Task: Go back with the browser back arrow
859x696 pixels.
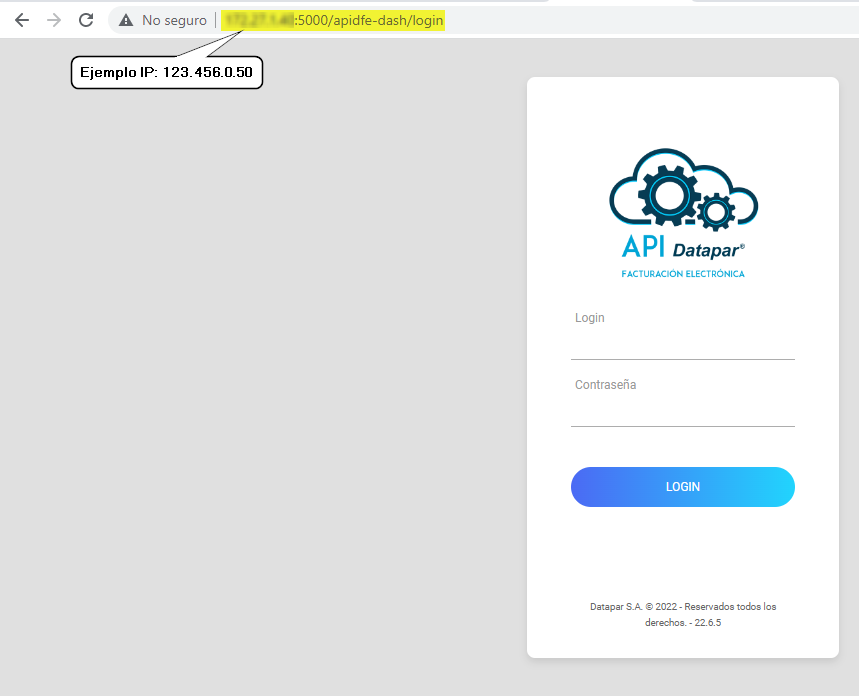Action: pyautogui.click(x=22, y=20)
